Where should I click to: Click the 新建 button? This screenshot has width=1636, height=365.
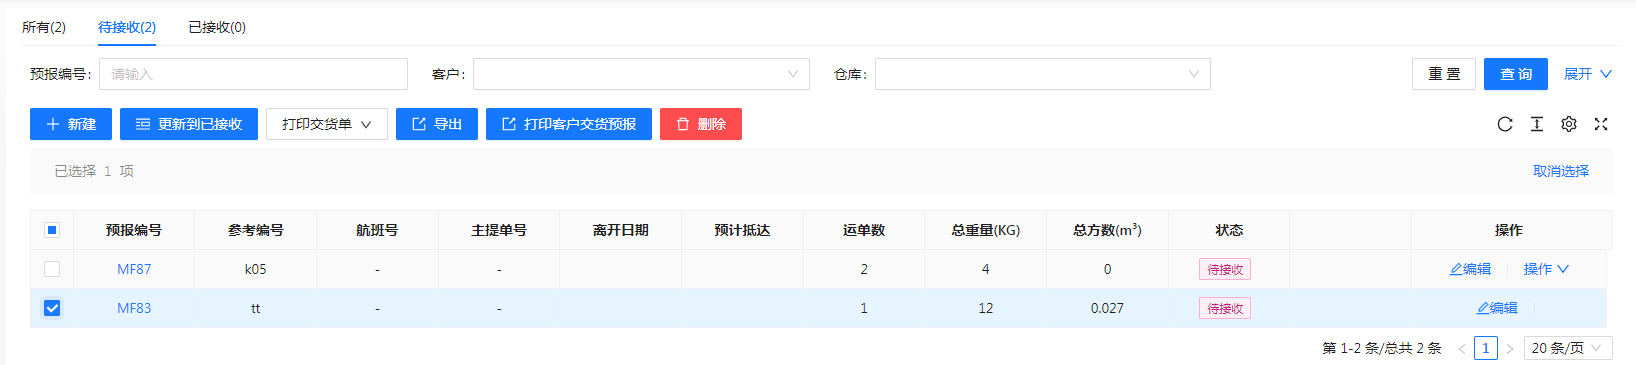point(71,124)
